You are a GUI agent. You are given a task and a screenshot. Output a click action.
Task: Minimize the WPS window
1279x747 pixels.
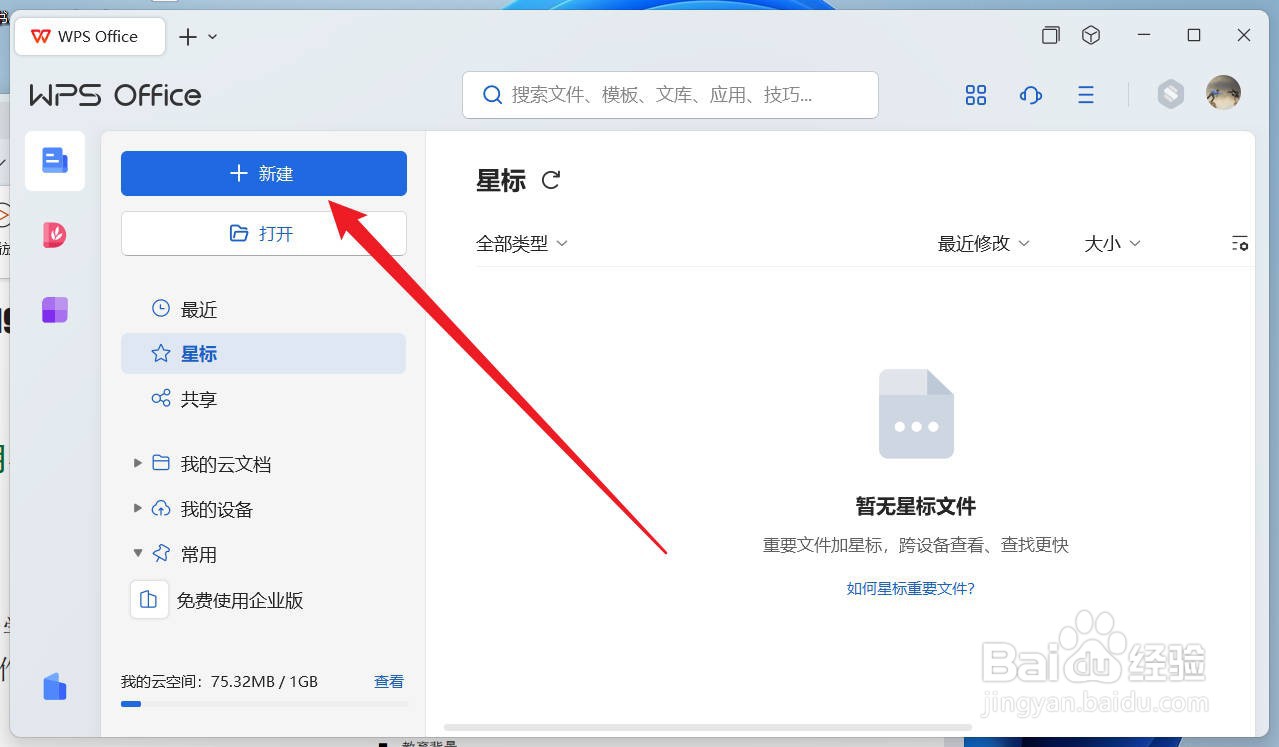[1144, 35]
